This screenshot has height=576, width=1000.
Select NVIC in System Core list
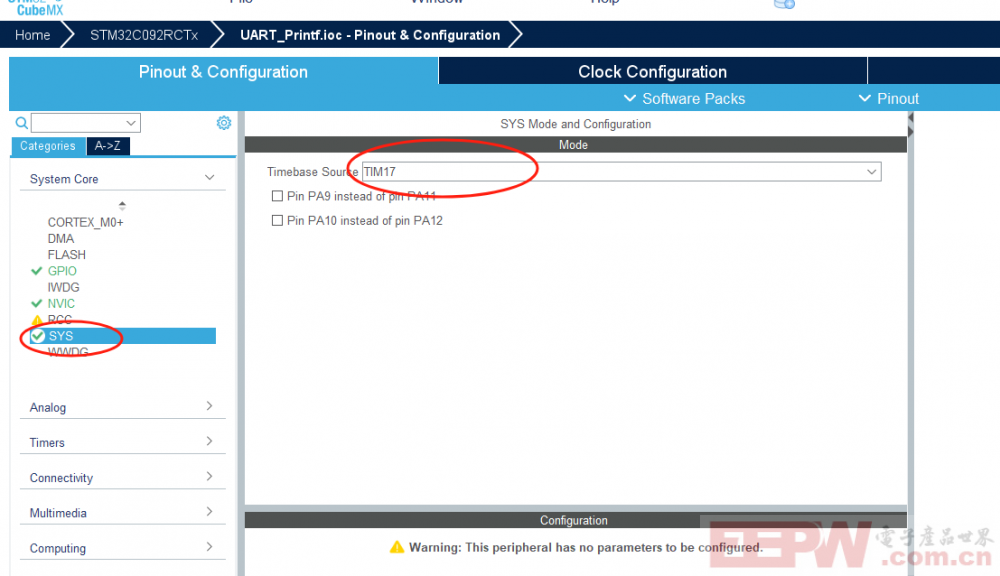tap(61, 304)
